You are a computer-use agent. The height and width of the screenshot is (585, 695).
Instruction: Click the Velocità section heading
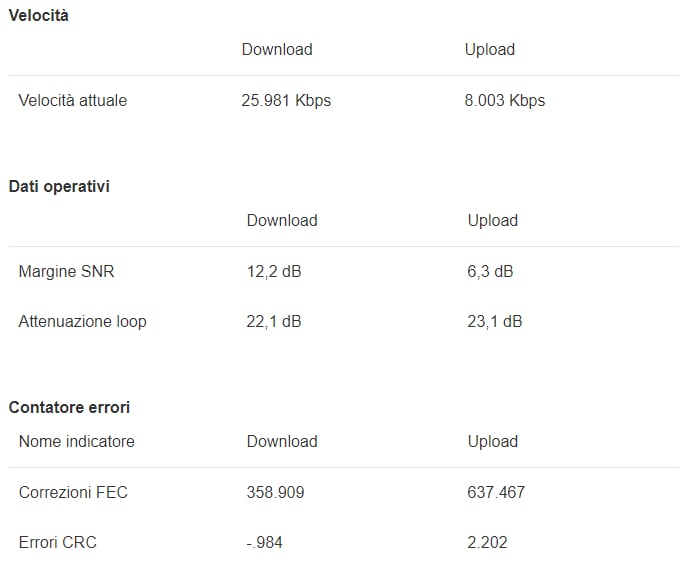[x=39, y=16]
